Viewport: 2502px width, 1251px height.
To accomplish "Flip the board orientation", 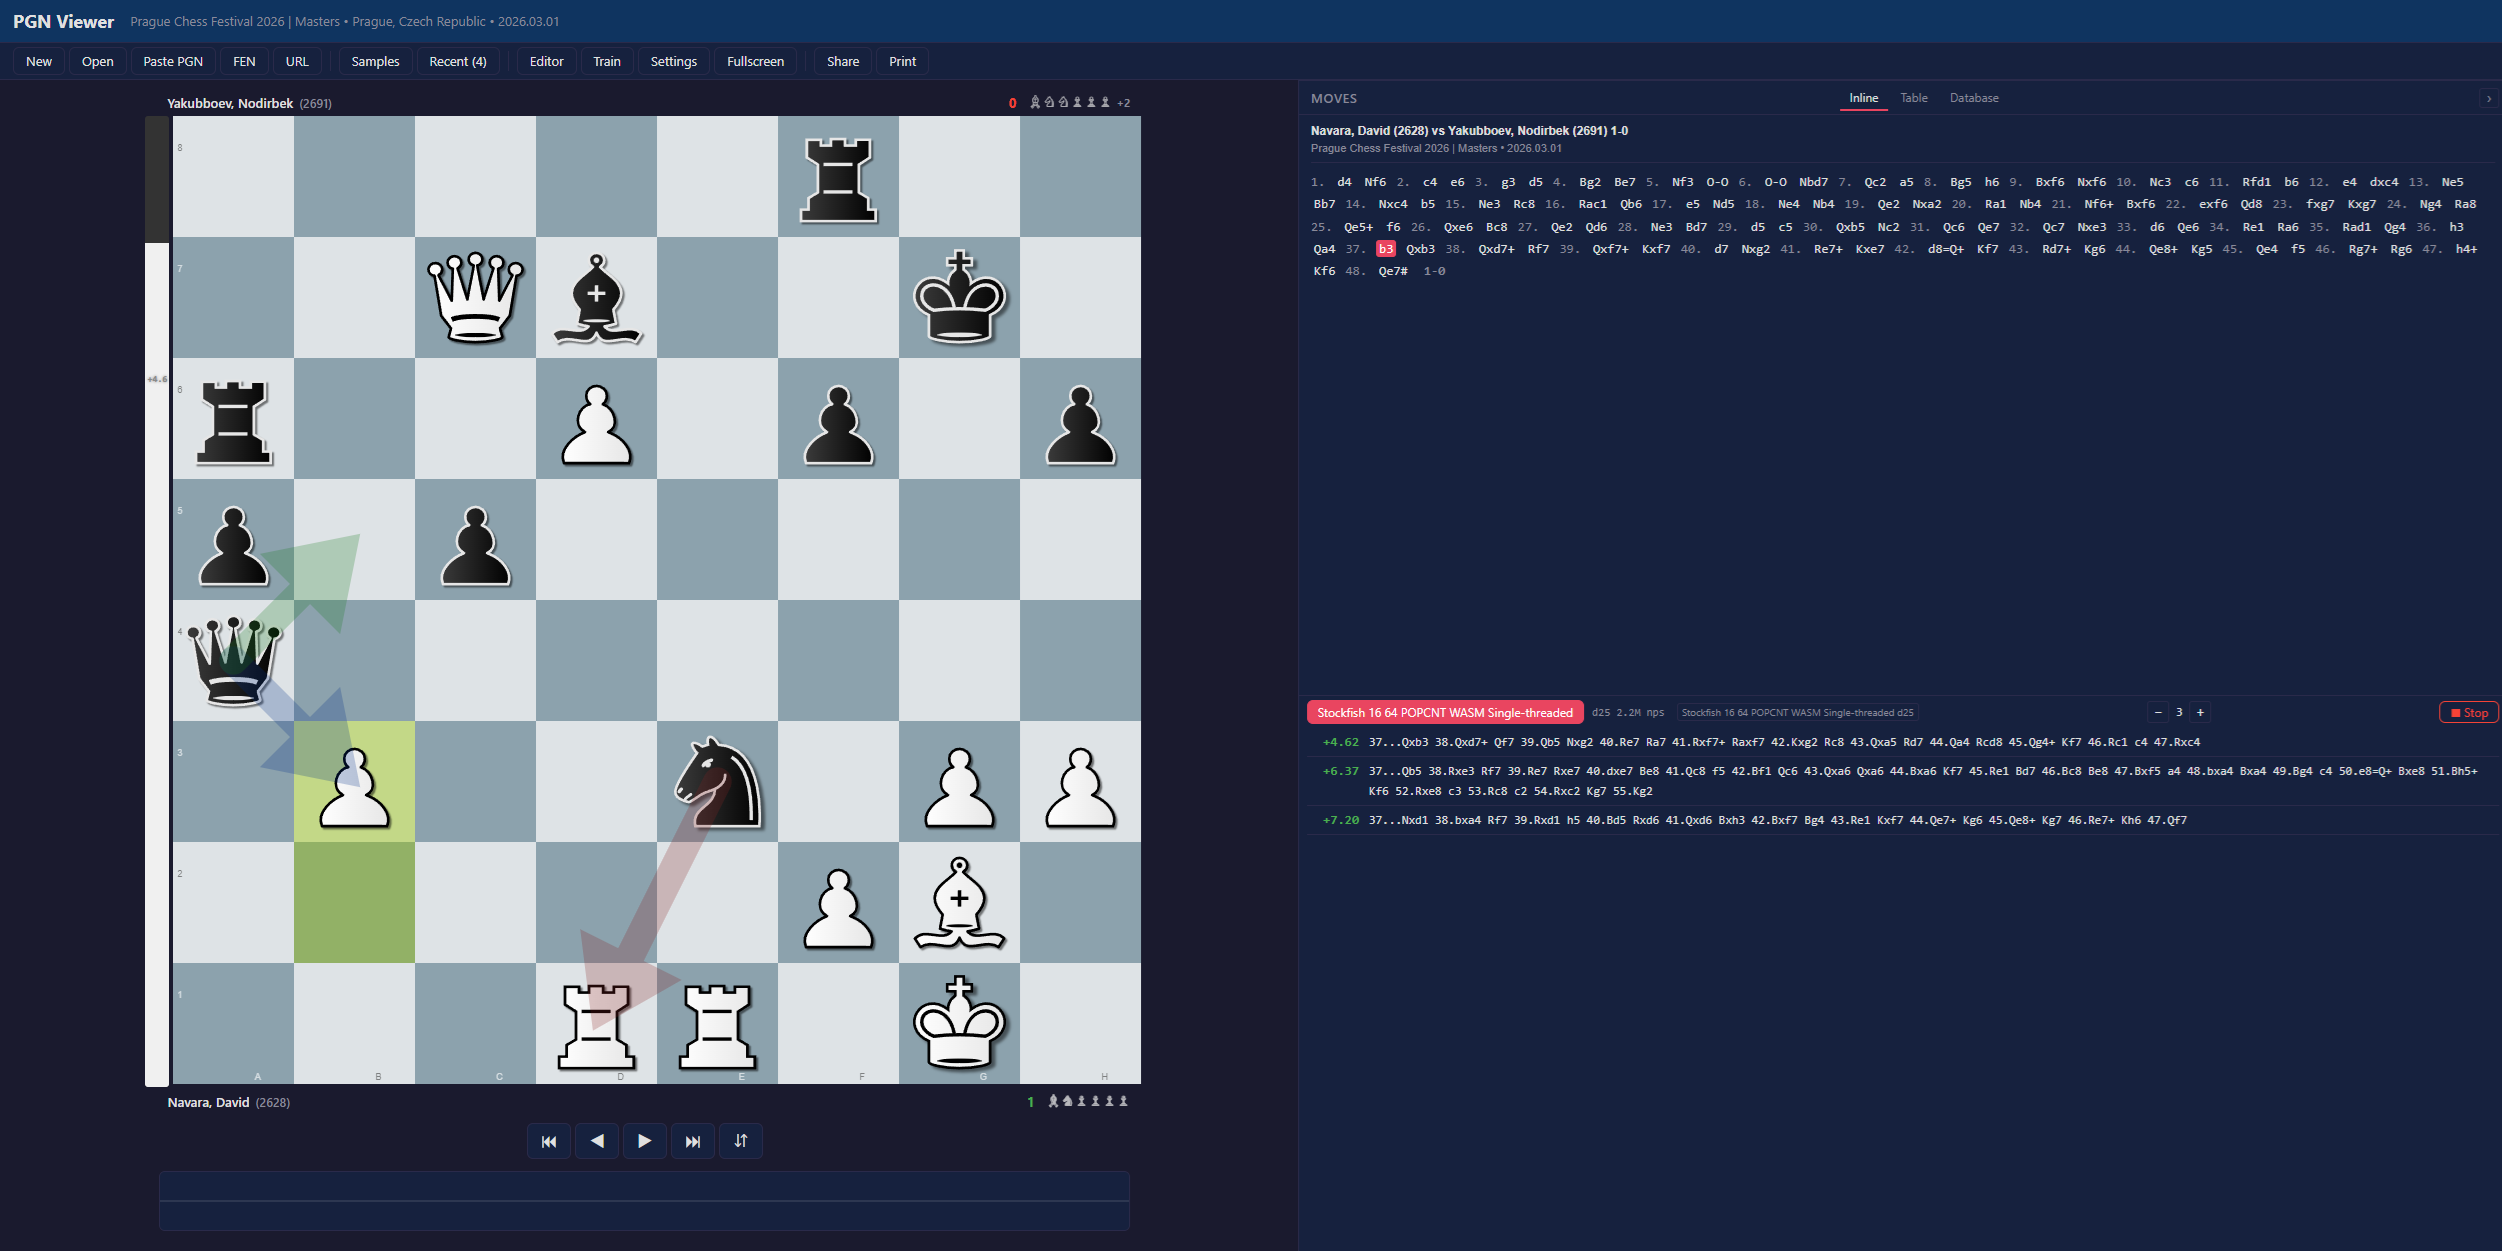I will 741,1141.
